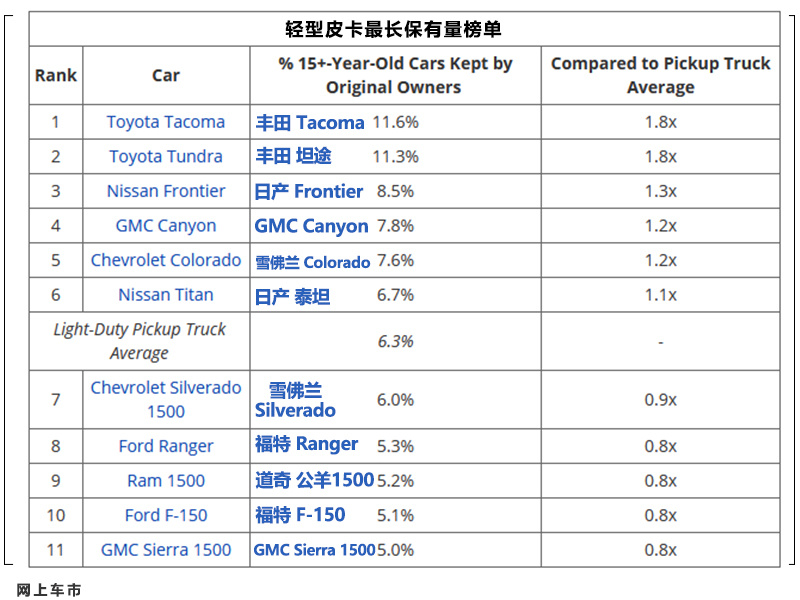Open the Ford Ranger link
The width and height of the screenshot is (800, 600).
[166, 446]
